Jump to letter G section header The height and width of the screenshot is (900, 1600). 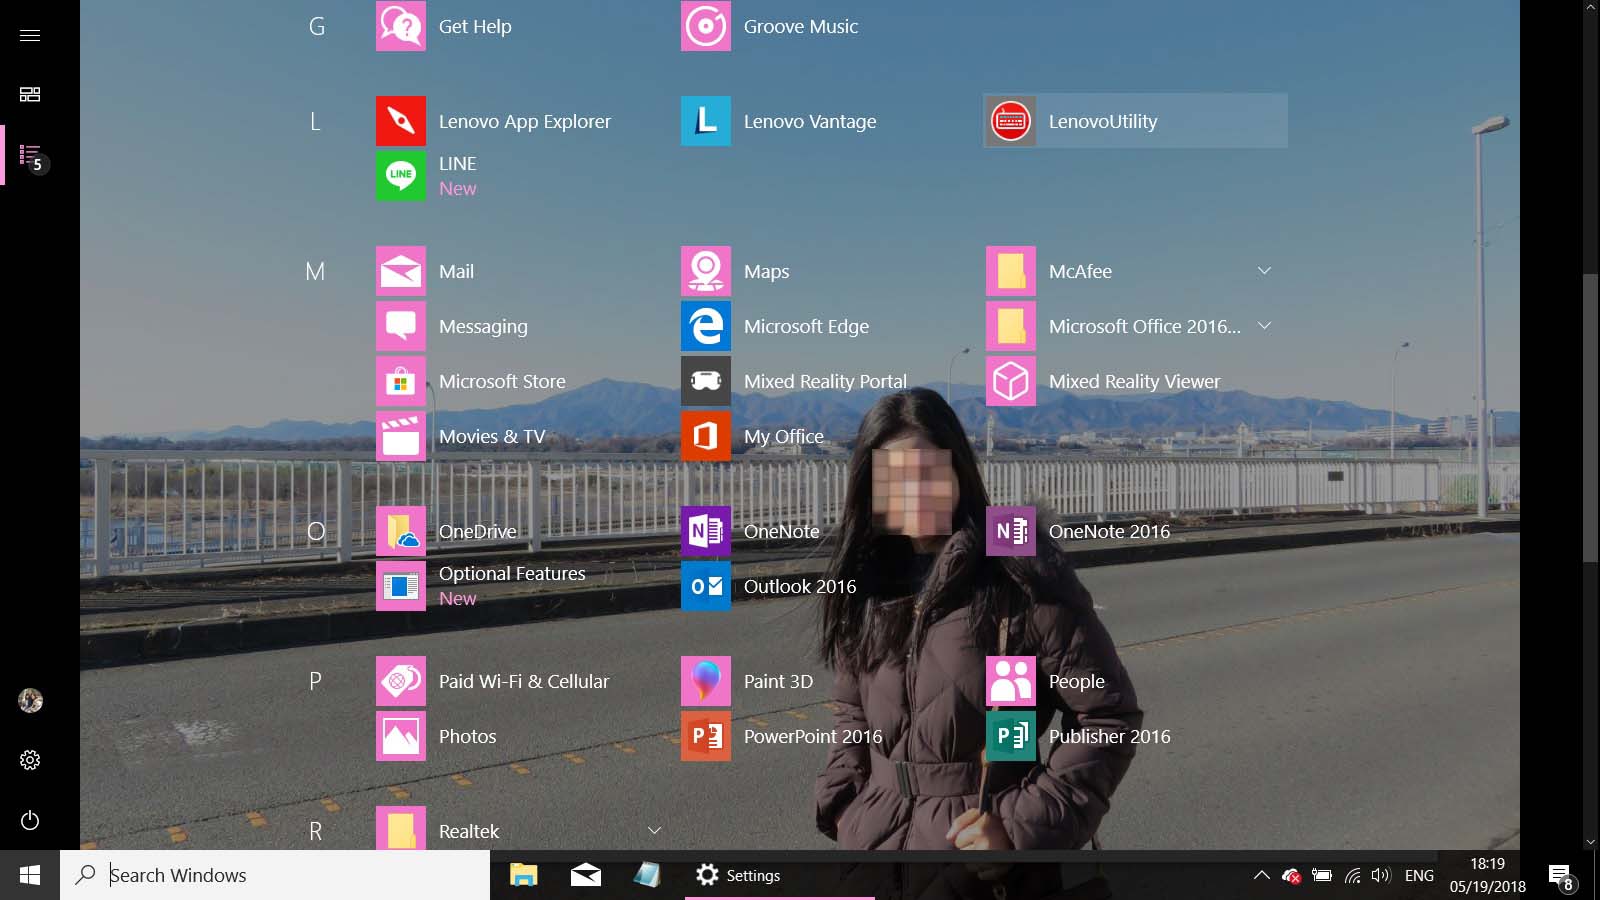pyautogui.click(x=316, y=26)
